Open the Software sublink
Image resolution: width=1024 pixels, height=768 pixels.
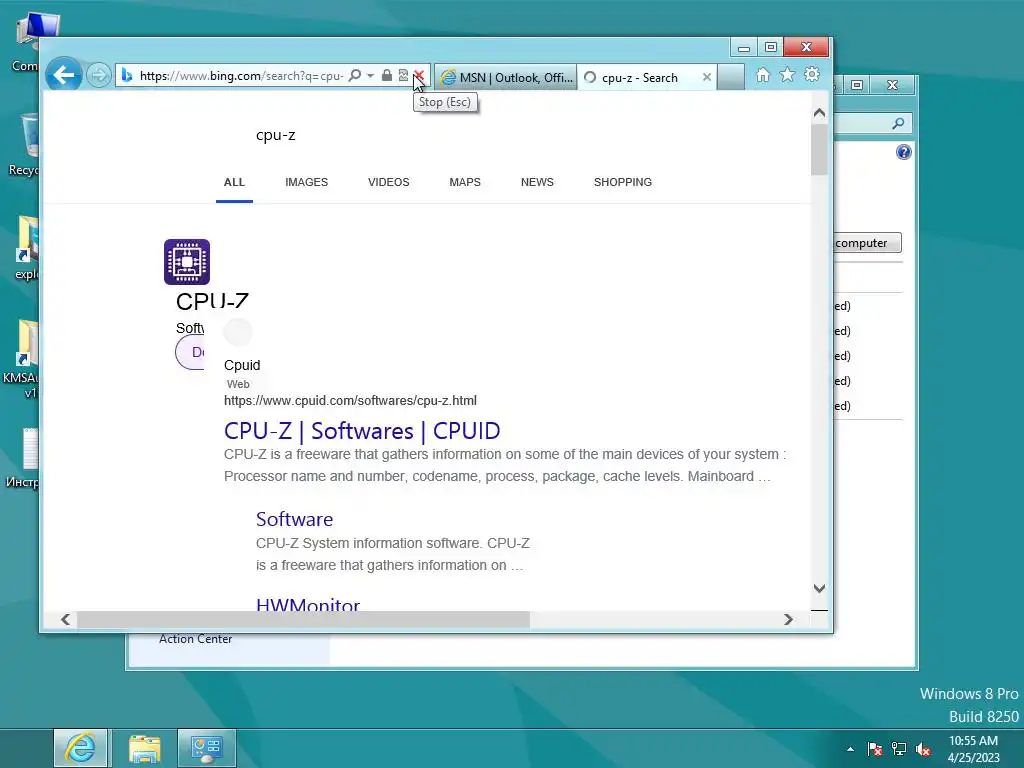[x=295, y=519]
